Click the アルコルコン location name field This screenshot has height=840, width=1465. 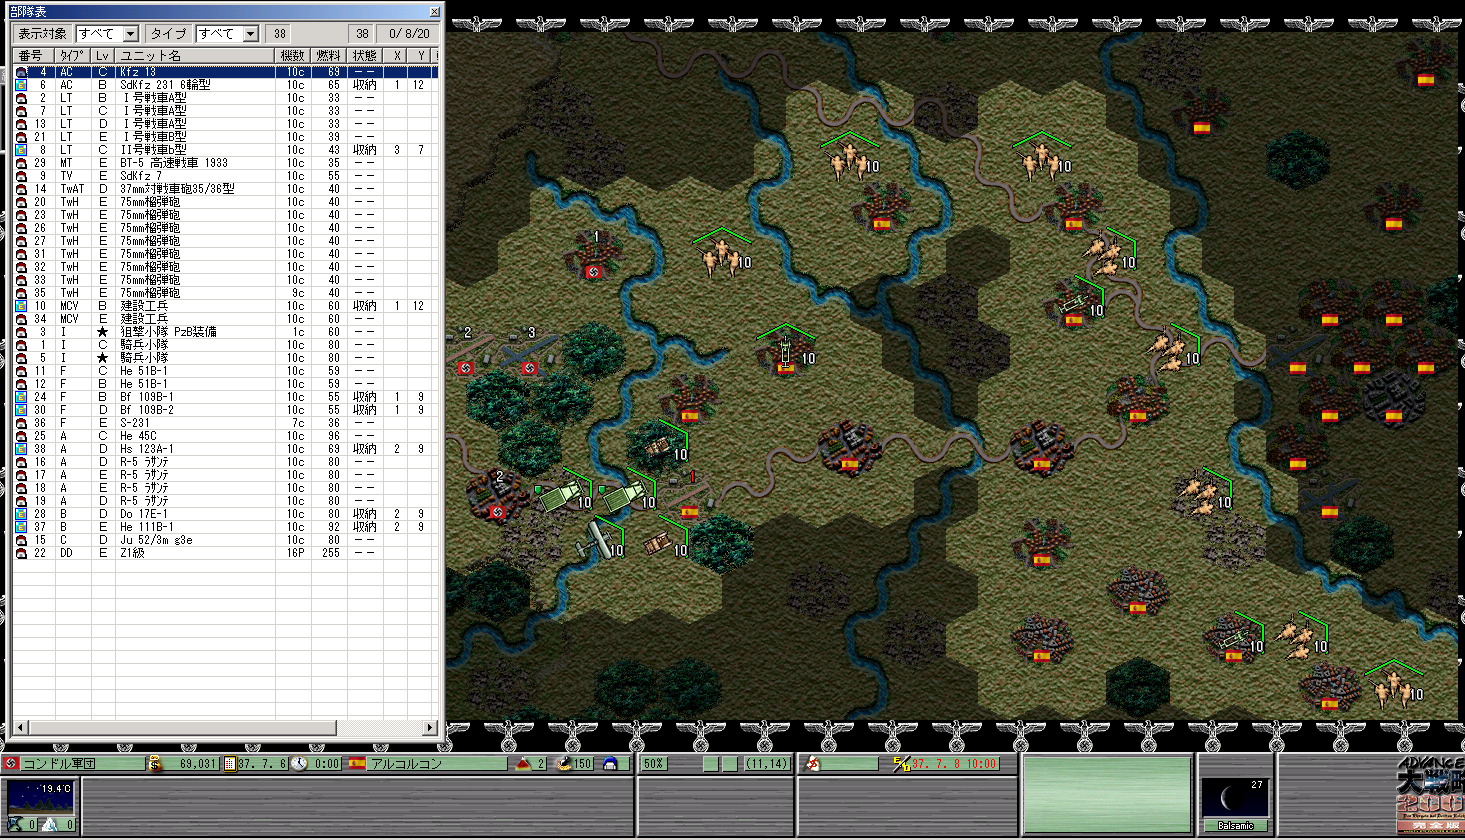pyautogui.click(x=437, y=763)
